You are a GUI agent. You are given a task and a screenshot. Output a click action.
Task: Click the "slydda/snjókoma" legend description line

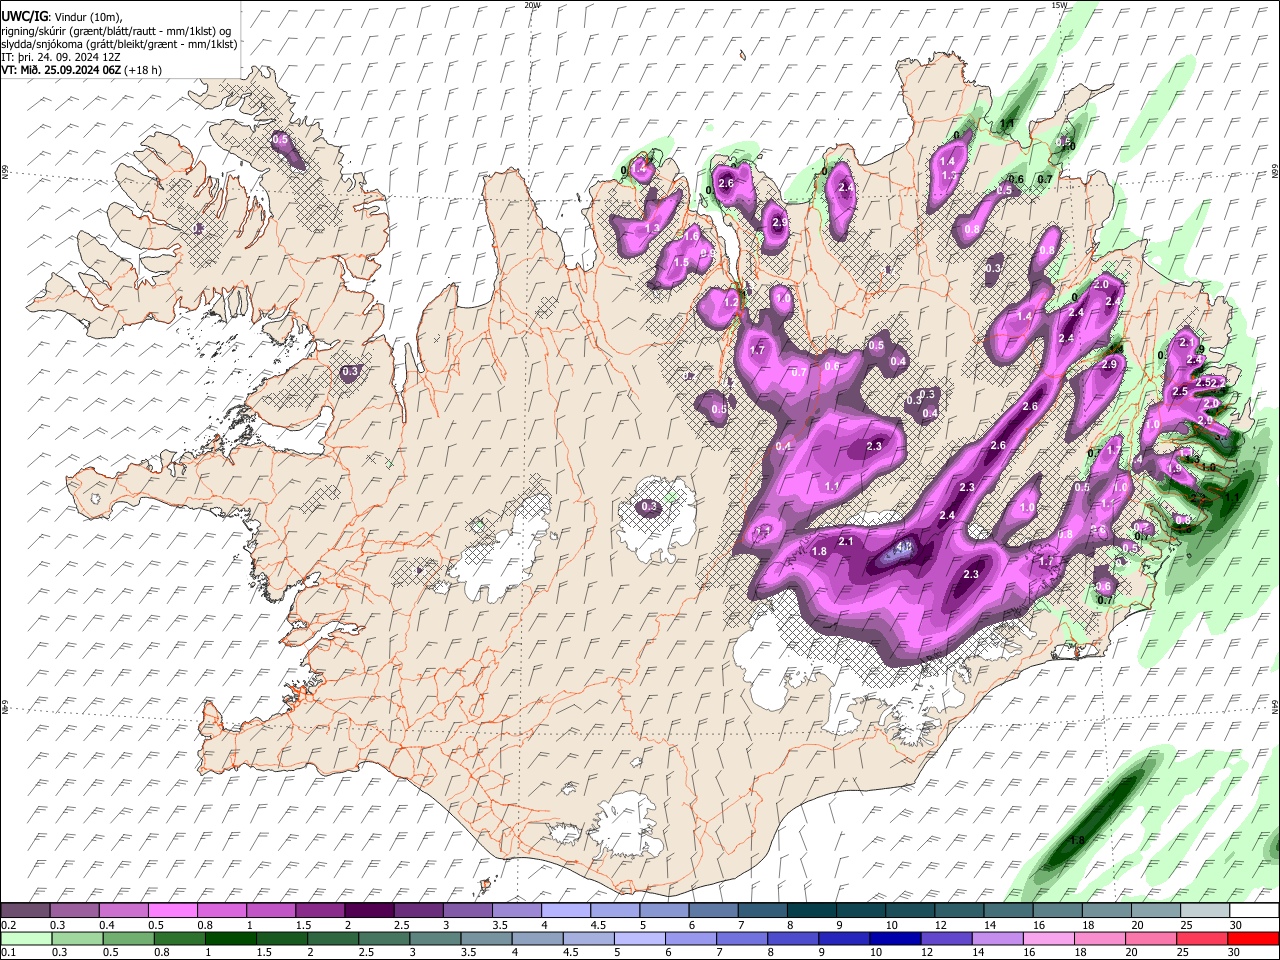click(119, 44)
